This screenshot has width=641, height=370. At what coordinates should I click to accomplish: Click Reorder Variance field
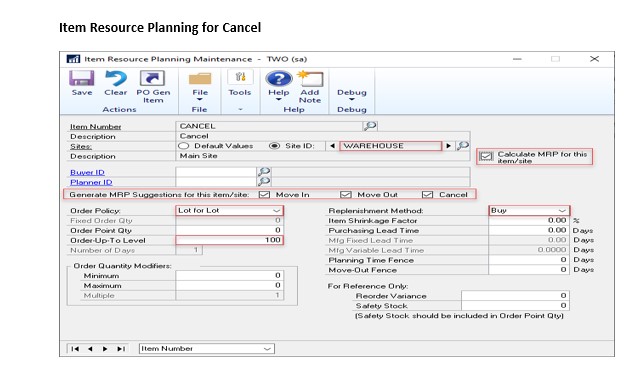click(515, 296)
